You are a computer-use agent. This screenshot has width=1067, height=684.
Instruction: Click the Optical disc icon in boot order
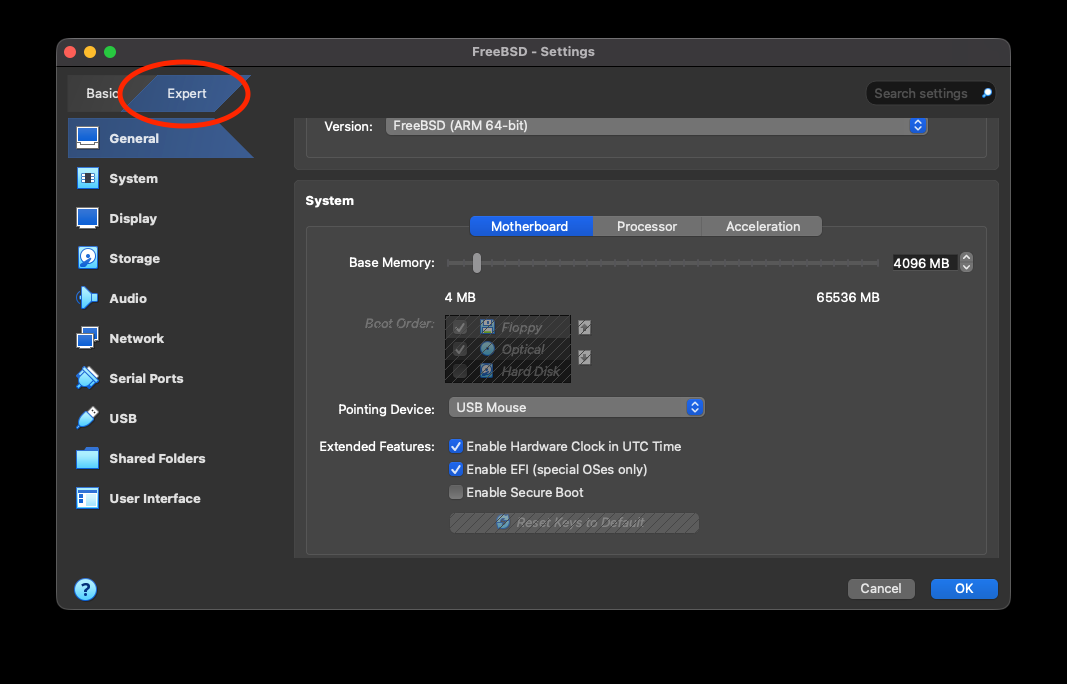pyautogui.click(x=487, y=349)
